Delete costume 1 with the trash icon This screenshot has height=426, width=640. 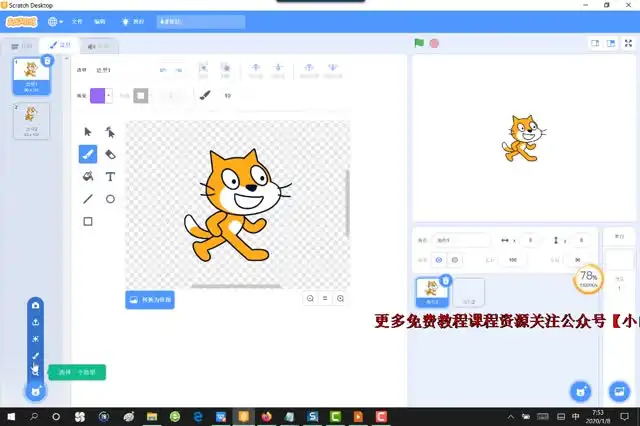click(47, 60)
